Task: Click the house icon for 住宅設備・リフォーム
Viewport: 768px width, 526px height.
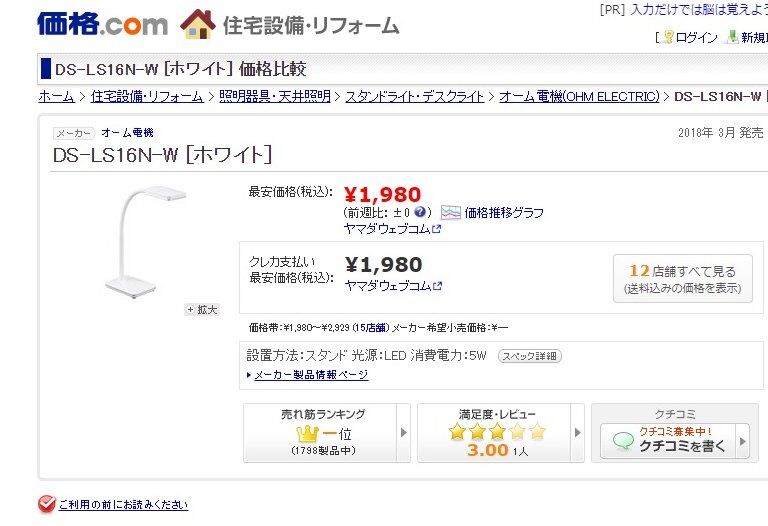Action: coord(198,24)
